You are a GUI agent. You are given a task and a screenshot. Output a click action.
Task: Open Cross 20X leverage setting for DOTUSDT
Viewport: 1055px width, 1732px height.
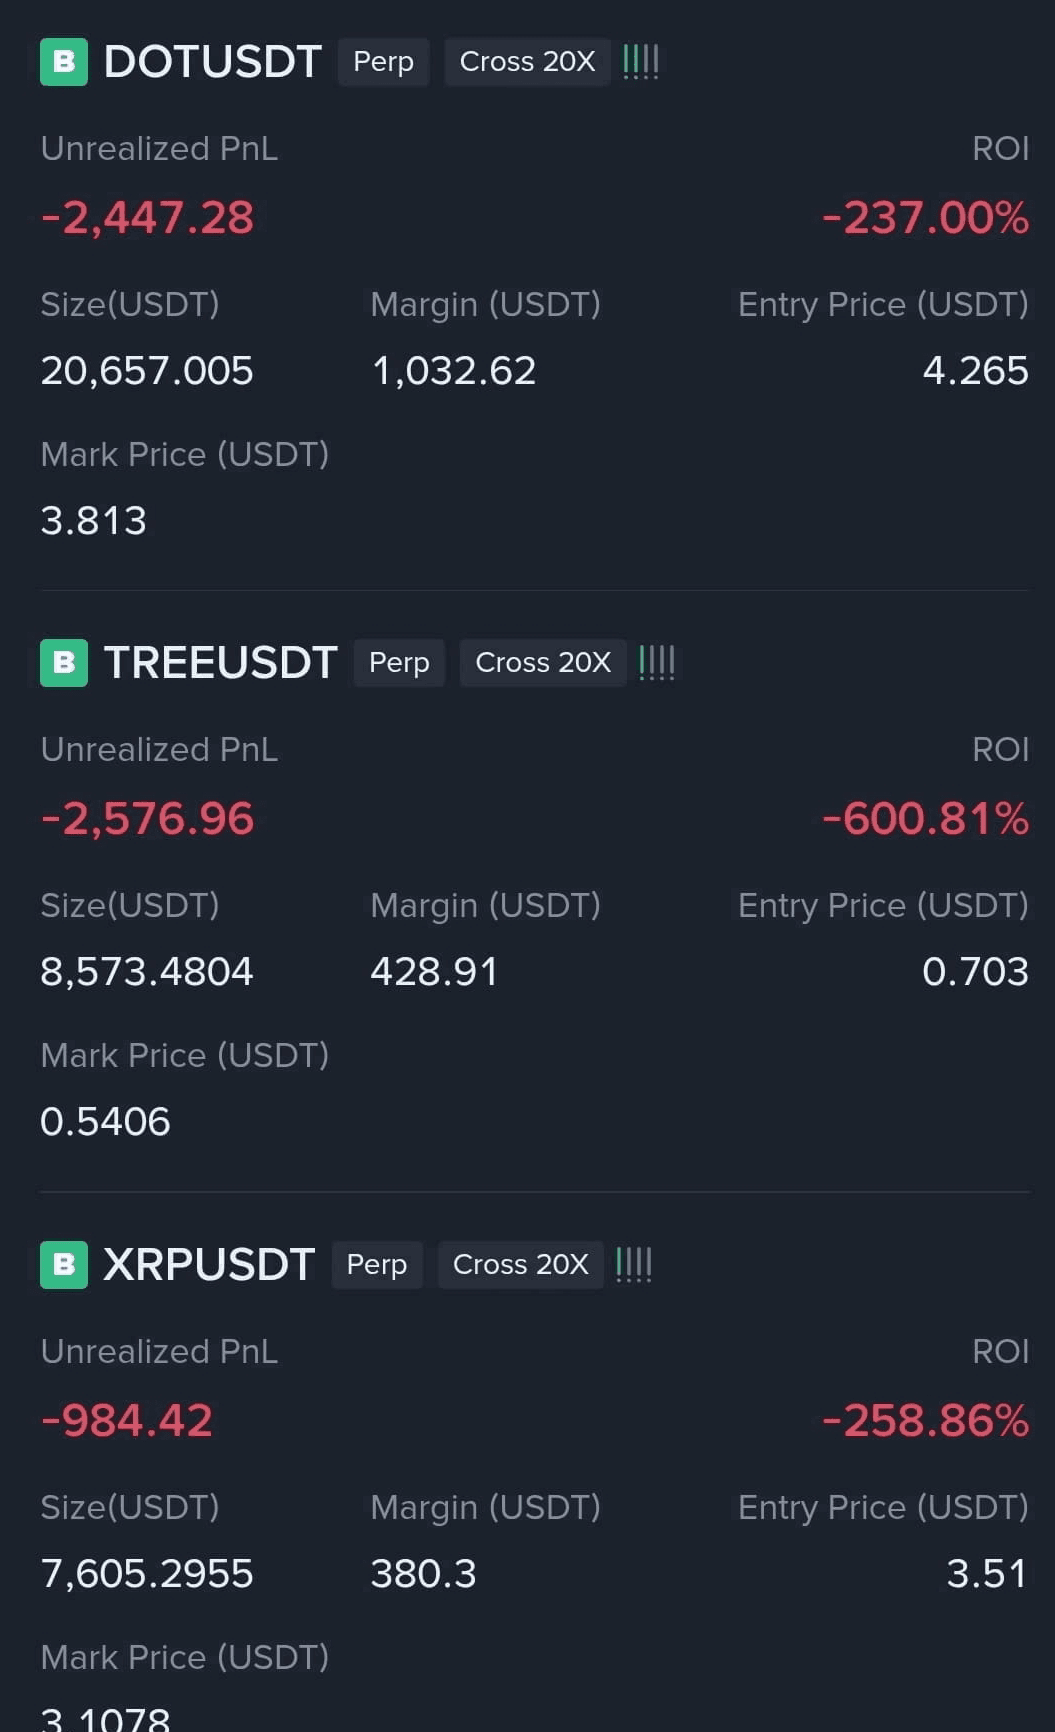(x=527, y=62)
